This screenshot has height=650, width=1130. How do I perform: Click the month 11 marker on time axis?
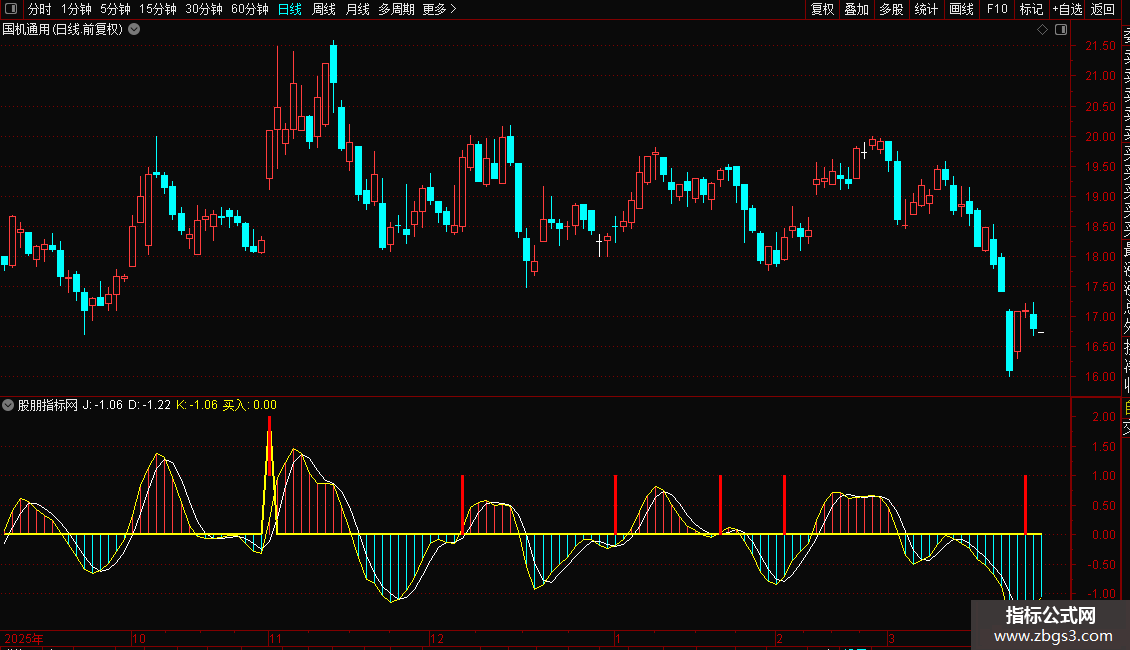[275, 638]
